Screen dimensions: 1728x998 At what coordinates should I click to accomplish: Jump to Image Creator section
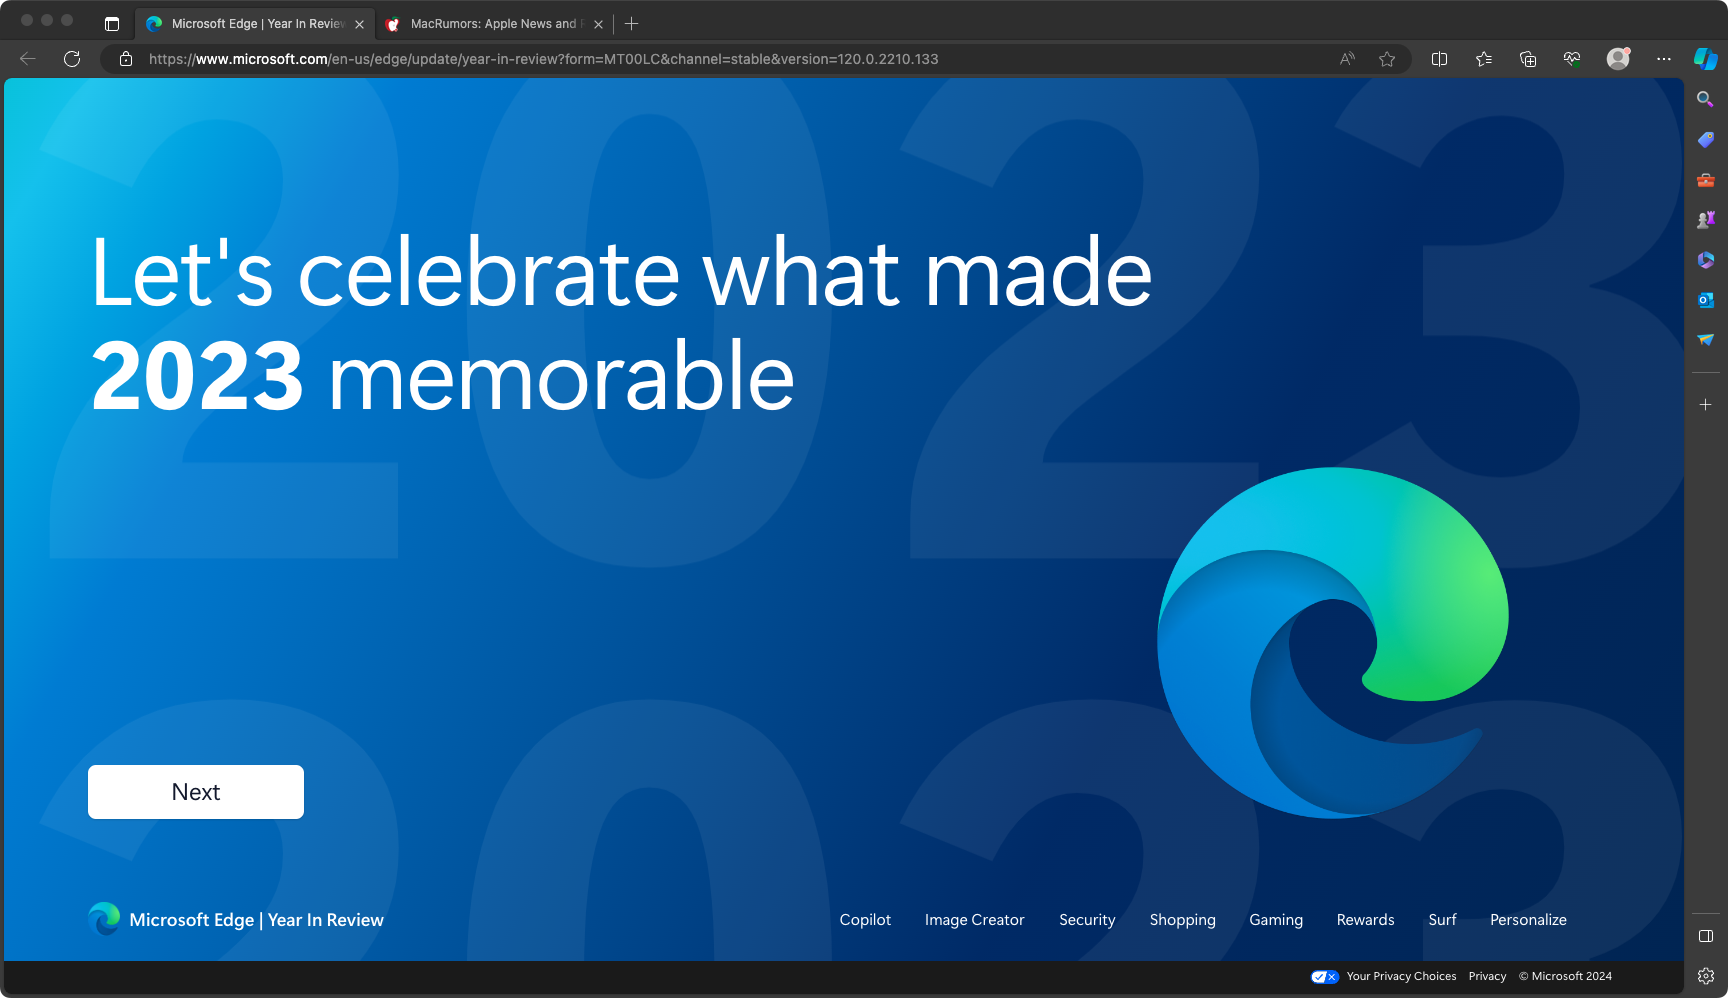(975, 920)
